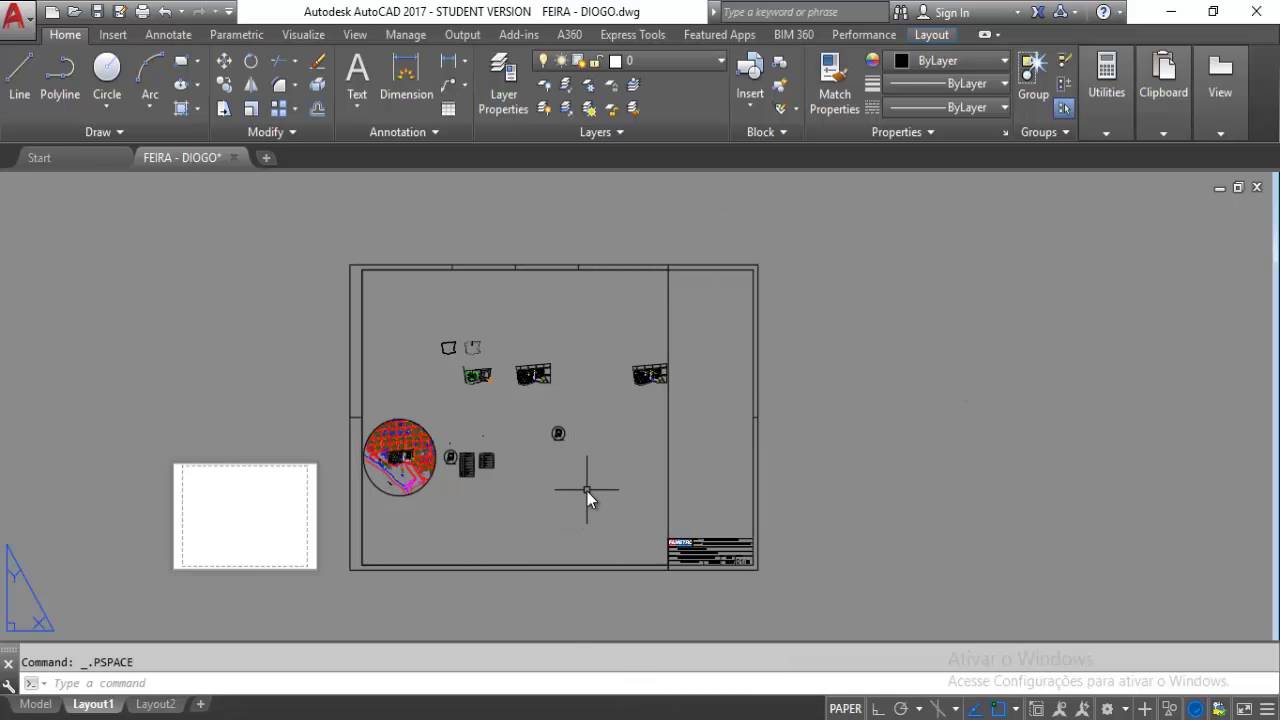Click Match Properties tool
The height and width of the screenshot is (720, 1280).
(x=835, y=85)
